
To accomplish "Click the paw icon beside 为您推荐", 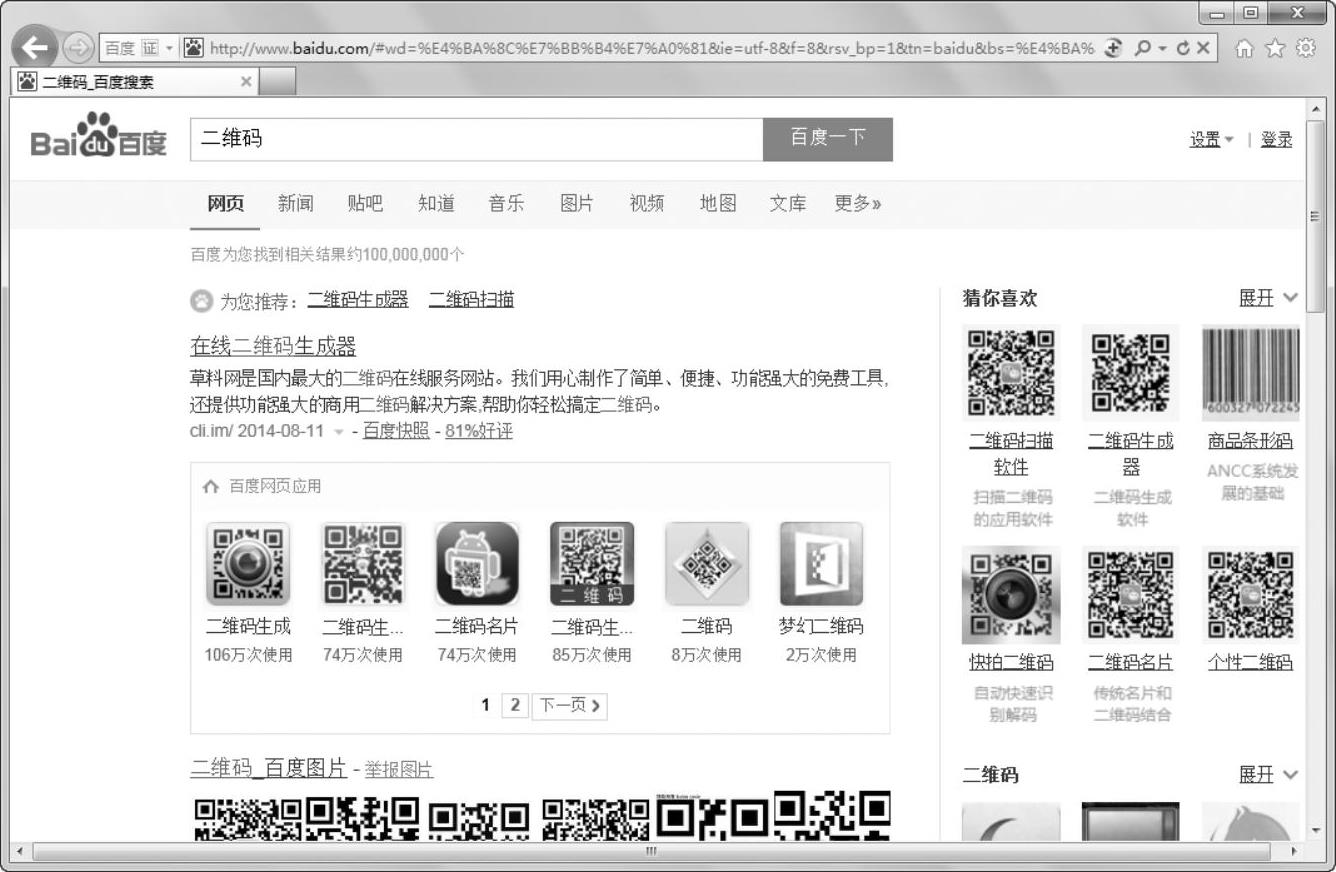I will click(201, 300).
